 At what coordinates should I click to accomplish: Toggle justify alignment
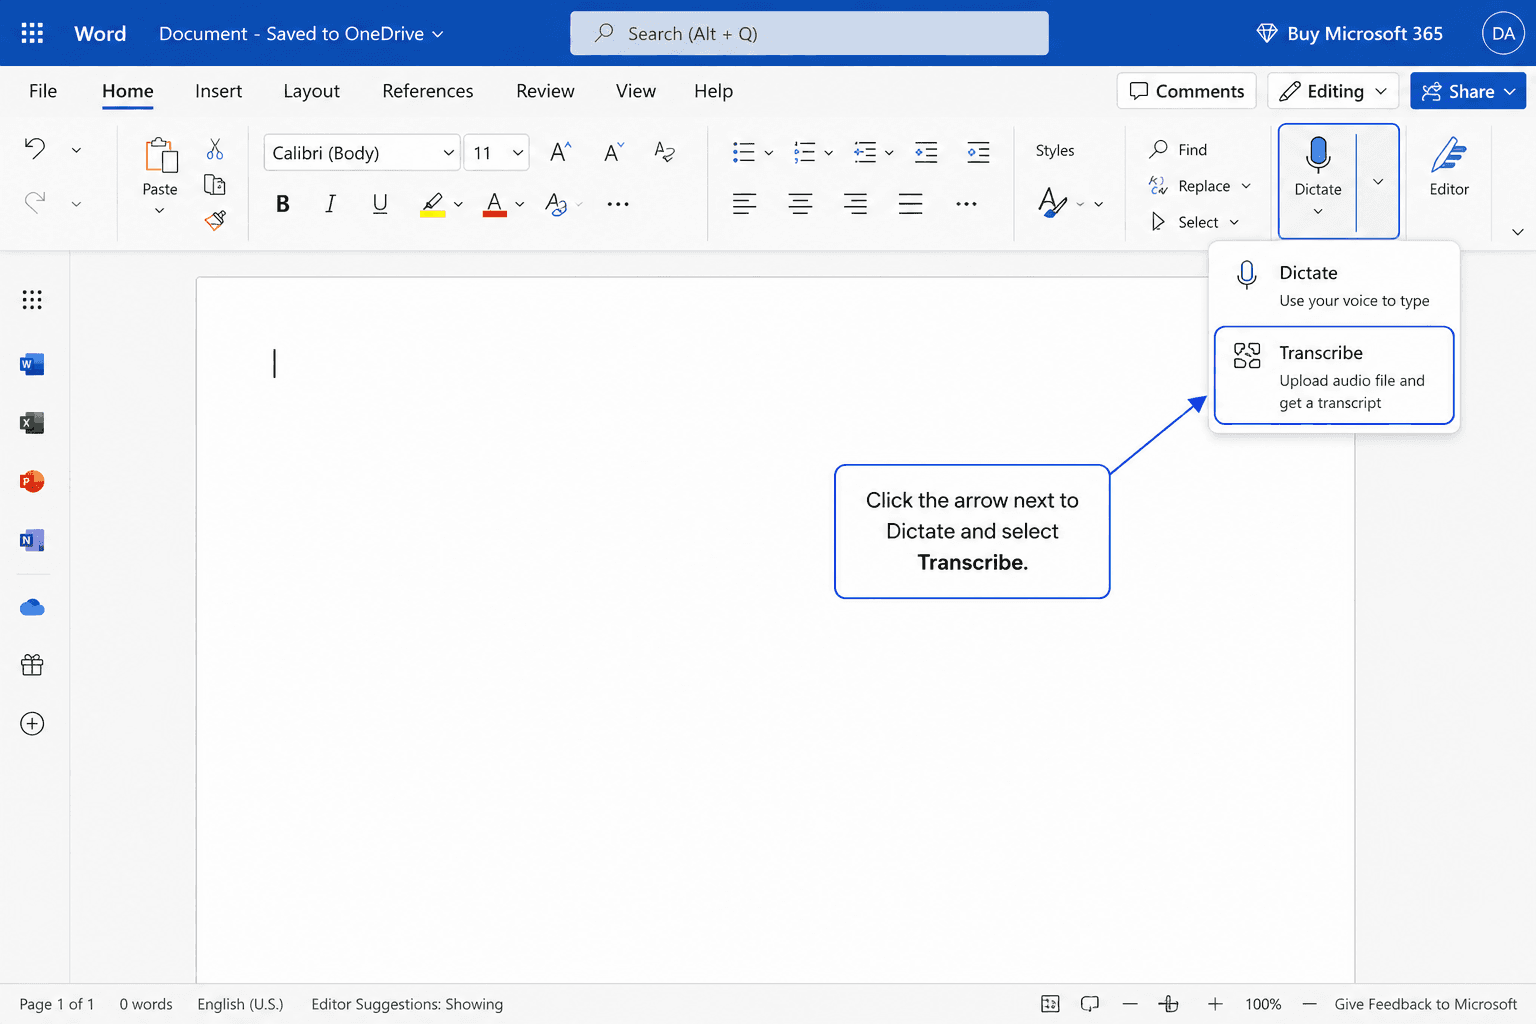point(911,204)
